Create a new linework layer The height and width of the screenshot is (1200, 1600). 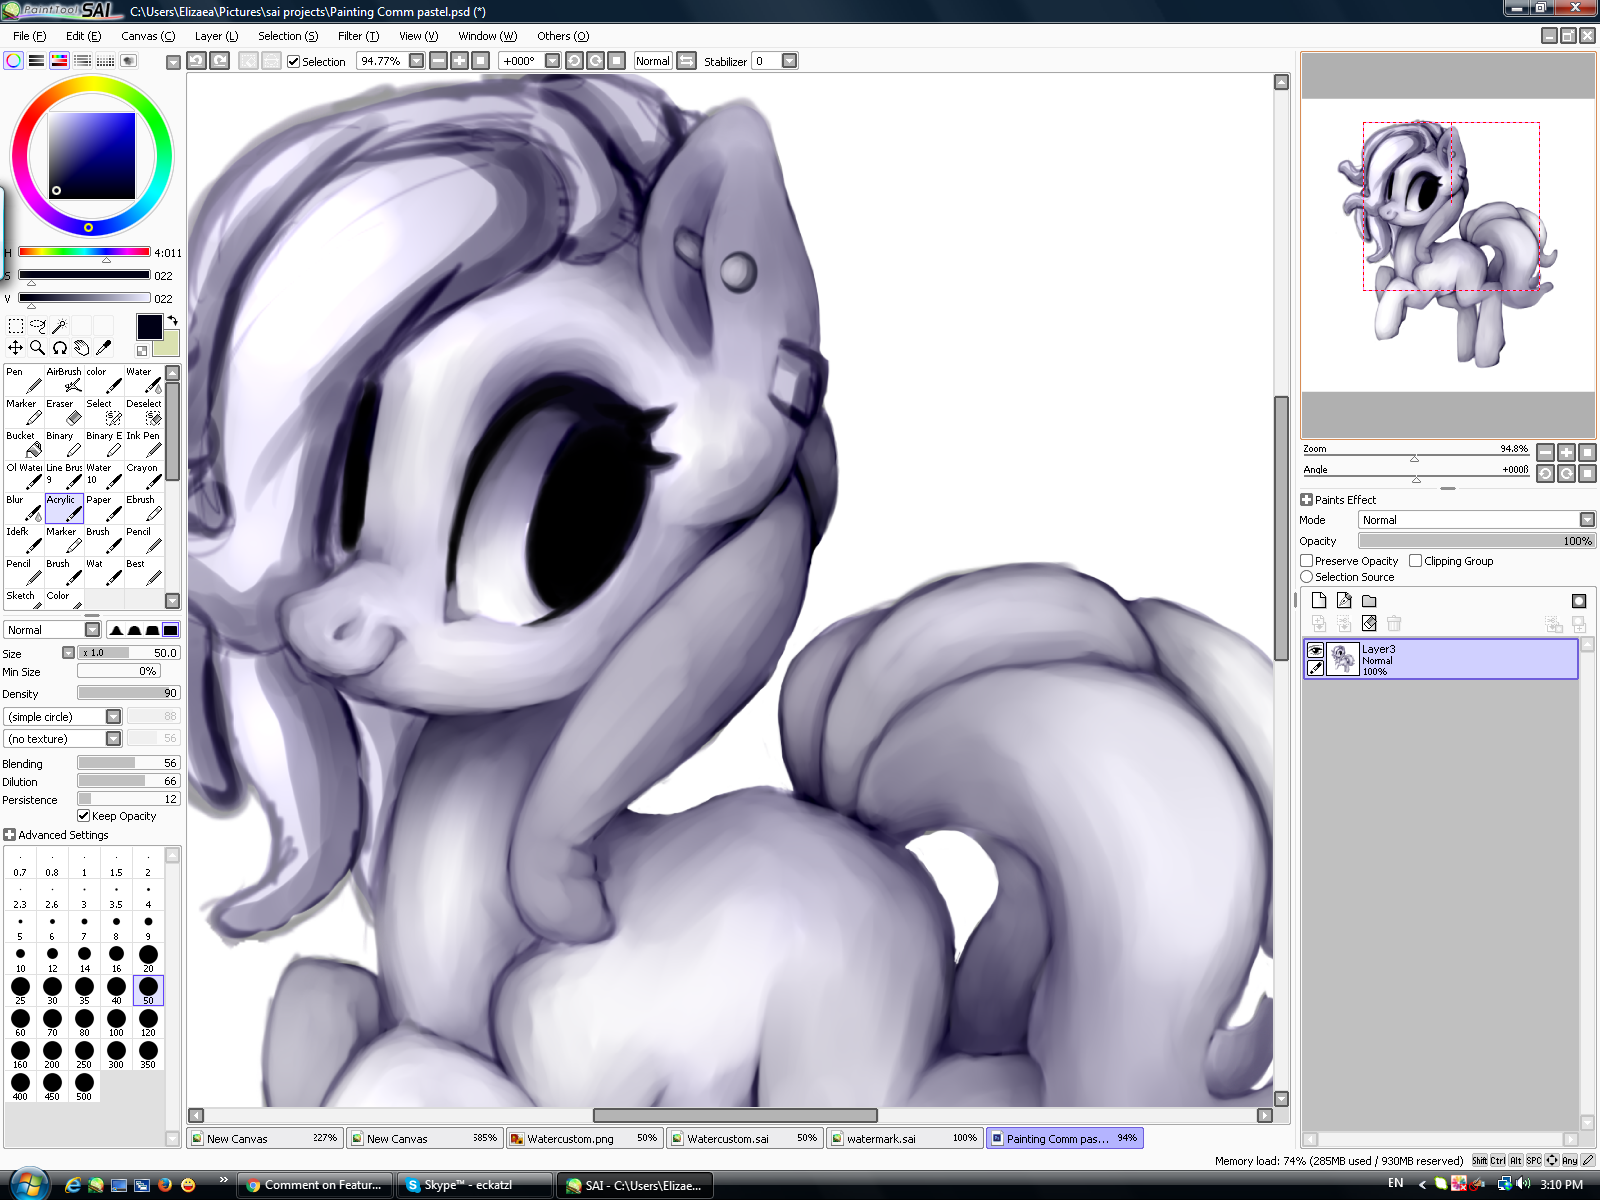(x=1344, y=601)
